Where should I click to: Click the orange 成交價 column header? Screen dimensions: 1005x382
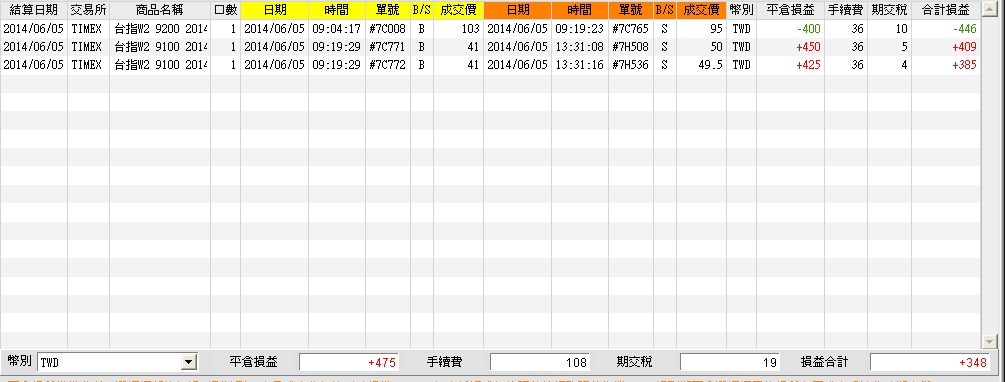pos(701,10)
